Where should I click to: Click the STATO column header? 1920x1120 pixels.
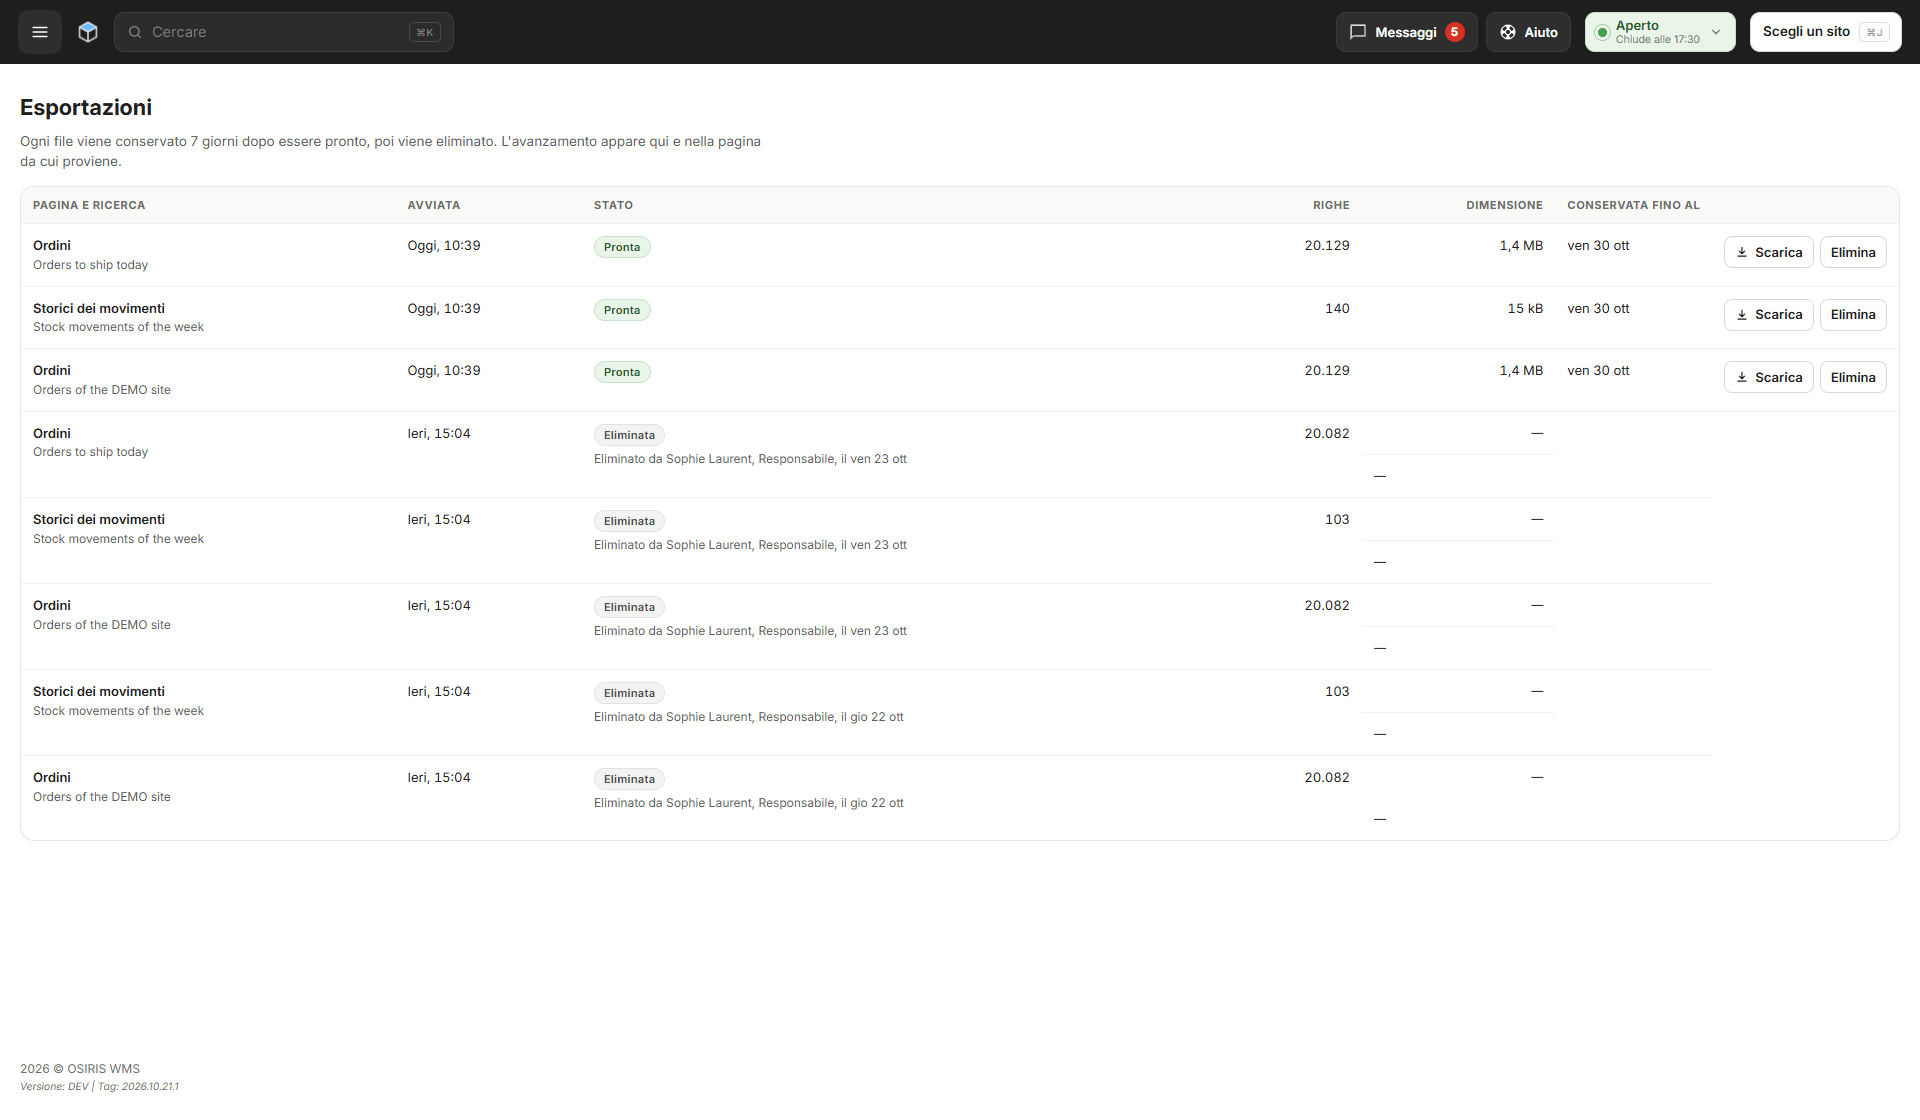(613, 205)
